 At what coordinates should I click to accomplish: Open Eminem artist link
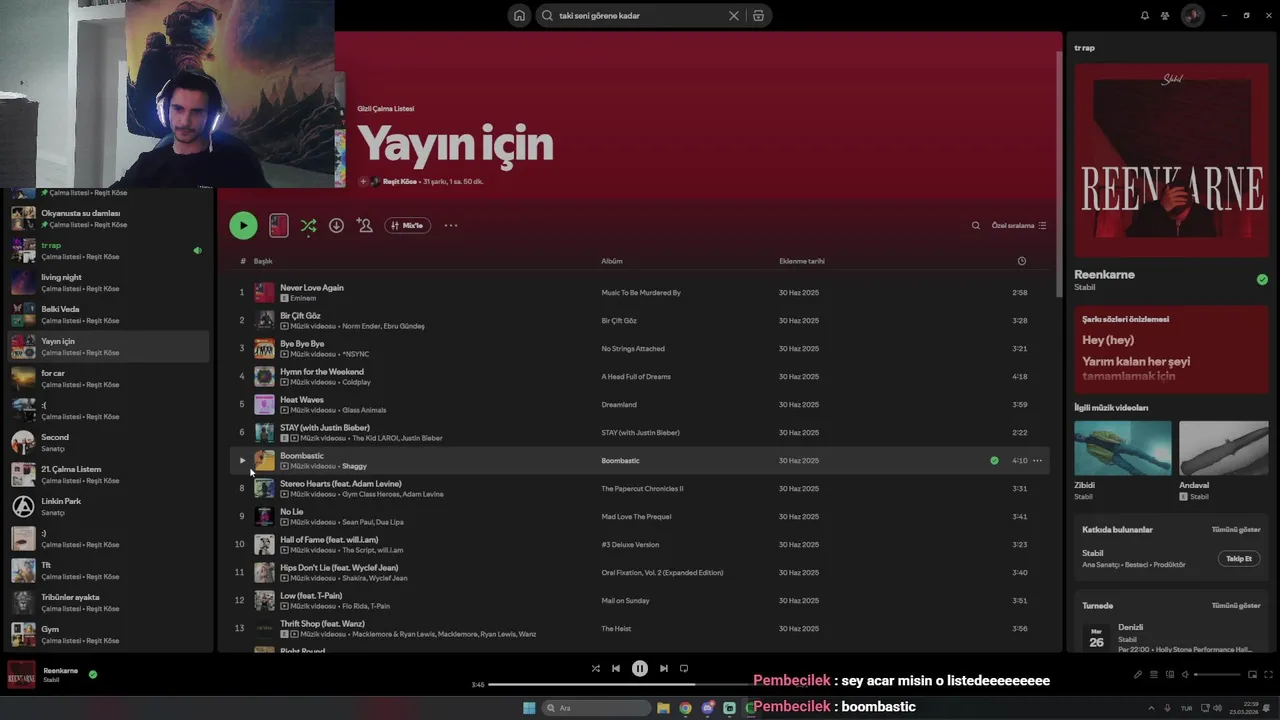coord(303,298)
